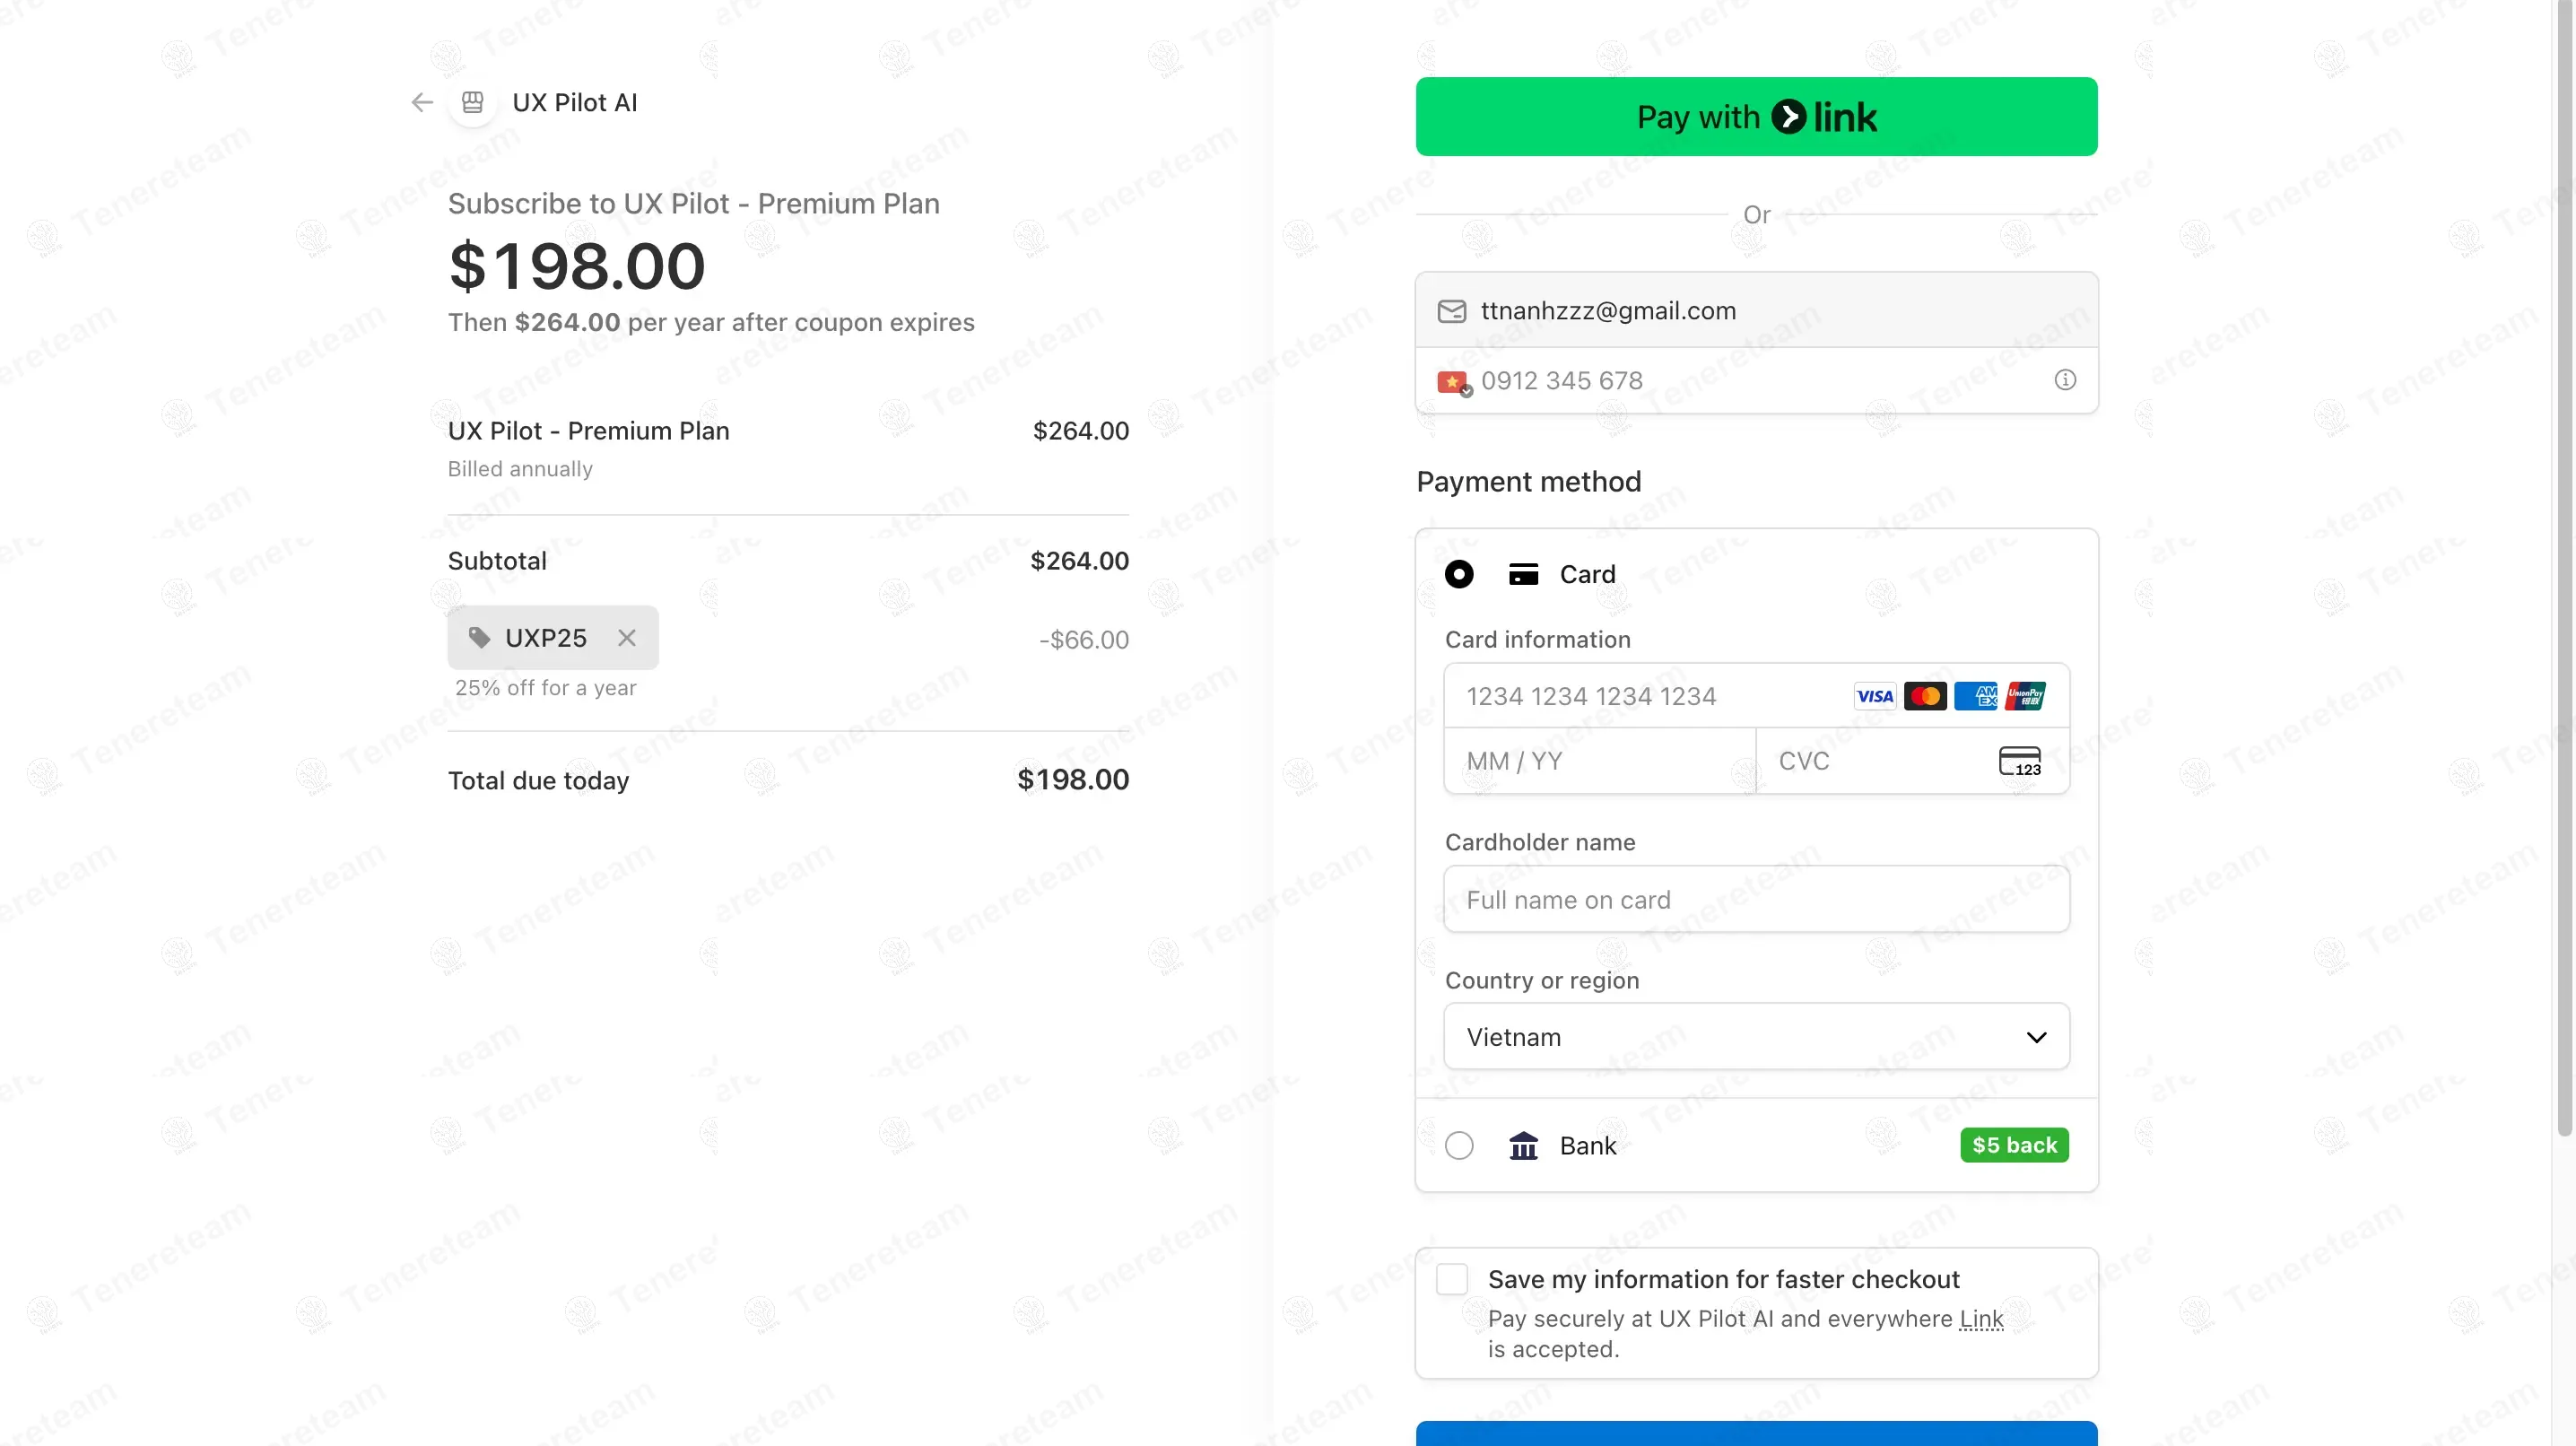Click the card number input field

[x=1650, y=696]
